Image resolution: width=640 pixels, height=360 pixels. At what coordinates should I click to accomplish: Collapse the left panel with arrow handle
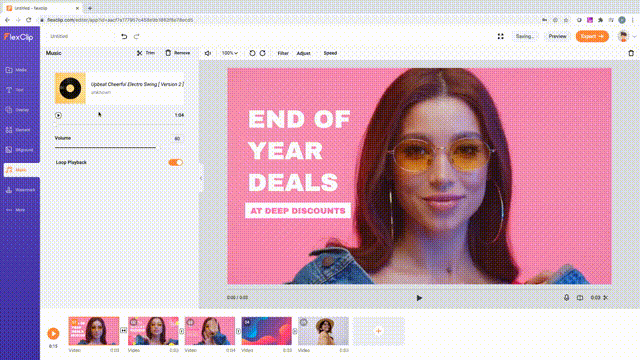coord(201,178)
